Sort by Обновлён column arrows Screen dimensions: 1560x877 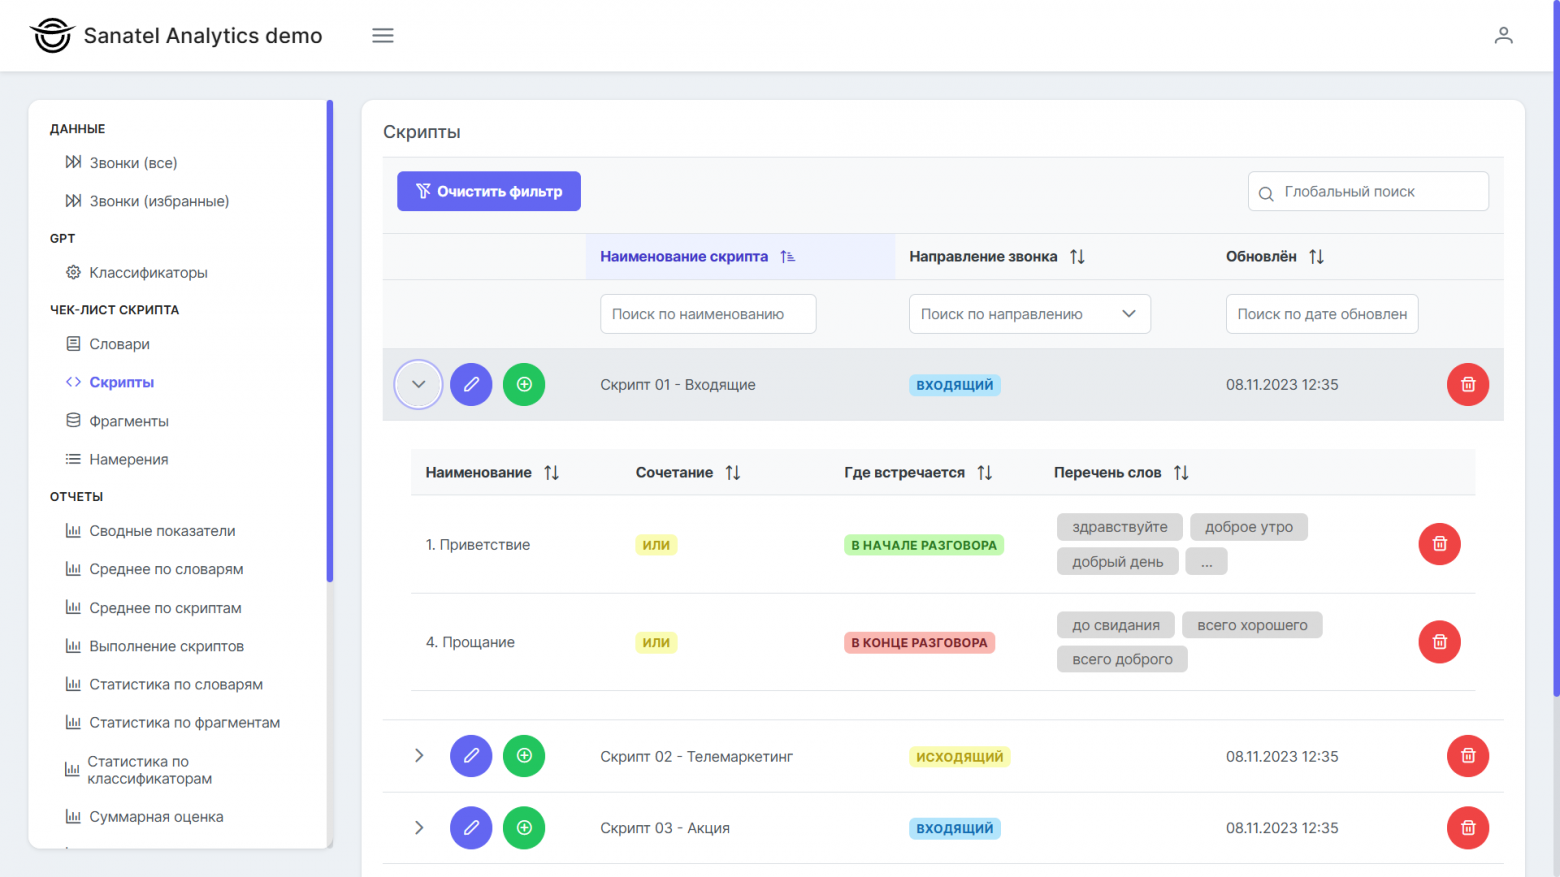tap(1316, 257)
